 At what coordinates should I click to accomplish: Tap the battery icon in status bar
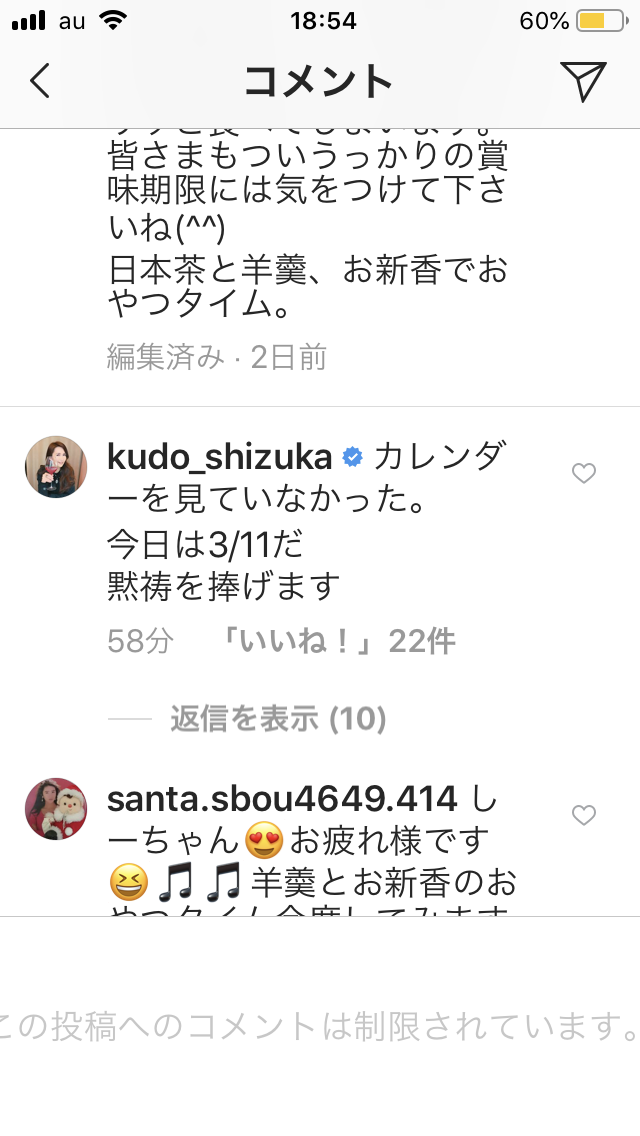tap(602, 21)
